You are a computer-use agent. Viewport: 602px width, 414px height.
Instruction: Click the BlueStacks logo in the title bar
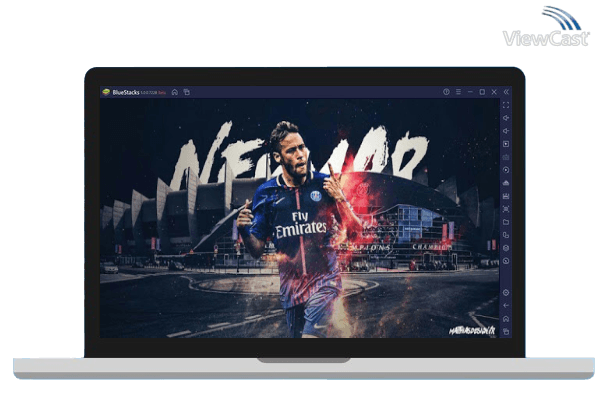pos(106,92)
